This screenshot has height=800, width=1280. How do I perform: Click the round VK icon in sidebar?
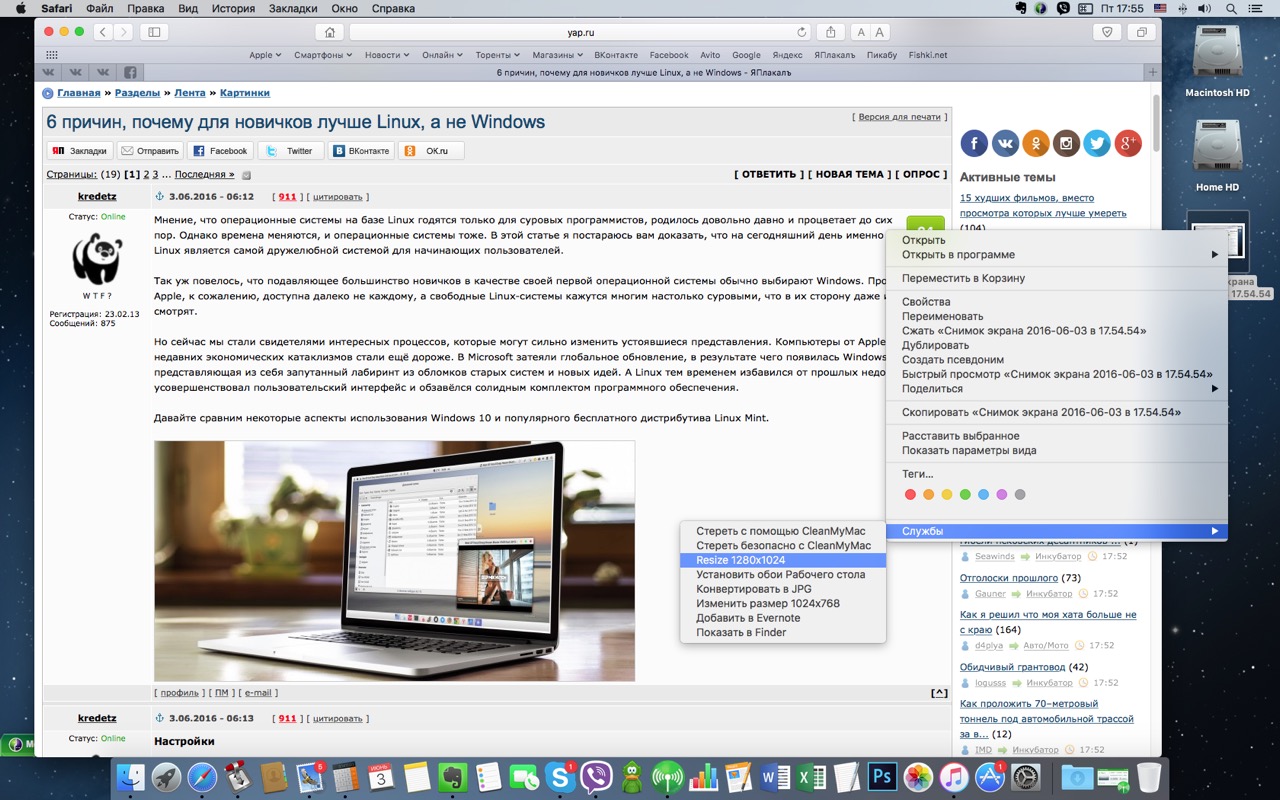1005,143
